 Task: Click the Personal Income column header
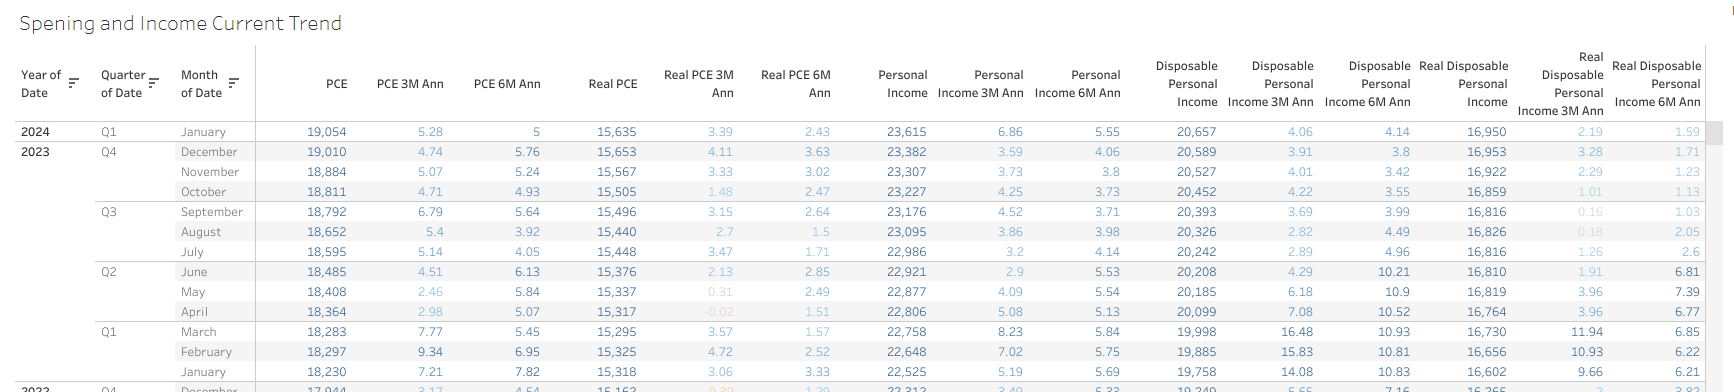coord(902,84)
